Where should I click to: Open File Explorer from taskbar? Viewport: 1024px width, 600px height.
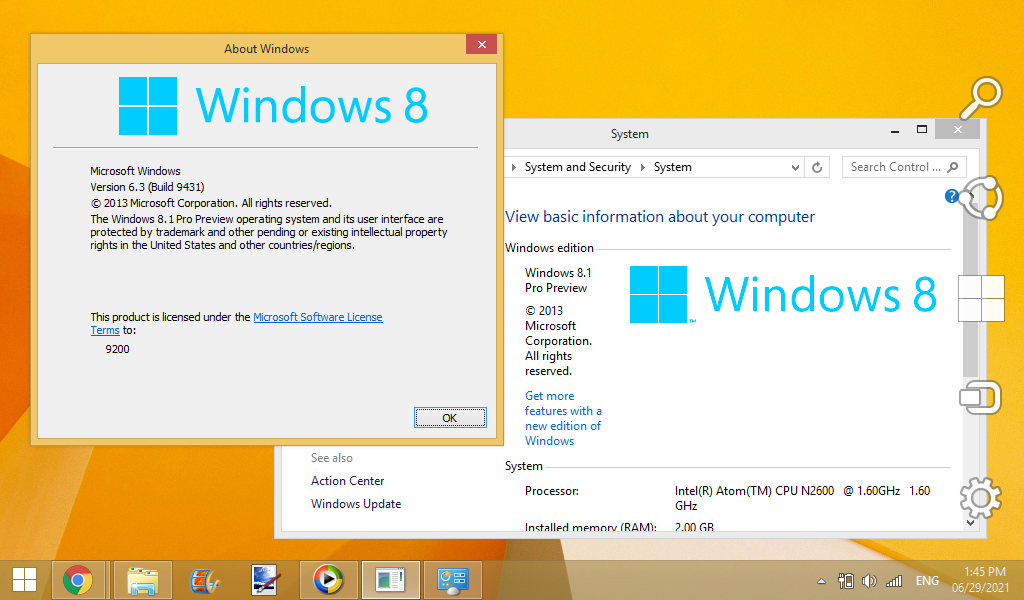(x=143, y=580)
